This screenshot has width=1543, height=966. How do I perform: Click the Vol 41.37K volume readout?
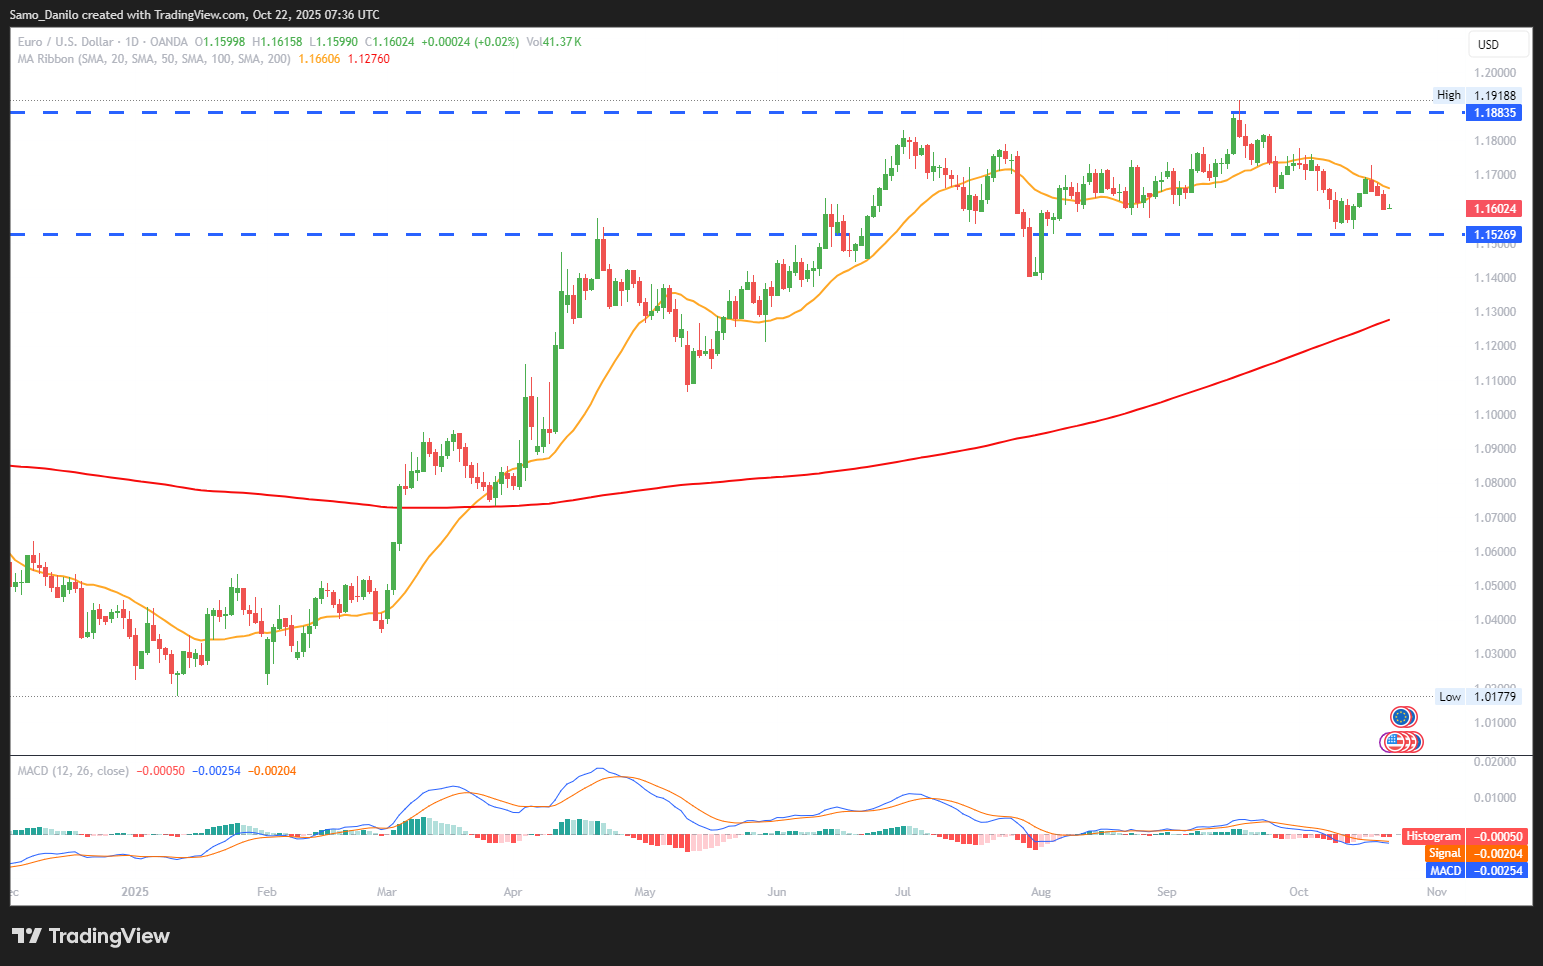[x=553, y=42]
